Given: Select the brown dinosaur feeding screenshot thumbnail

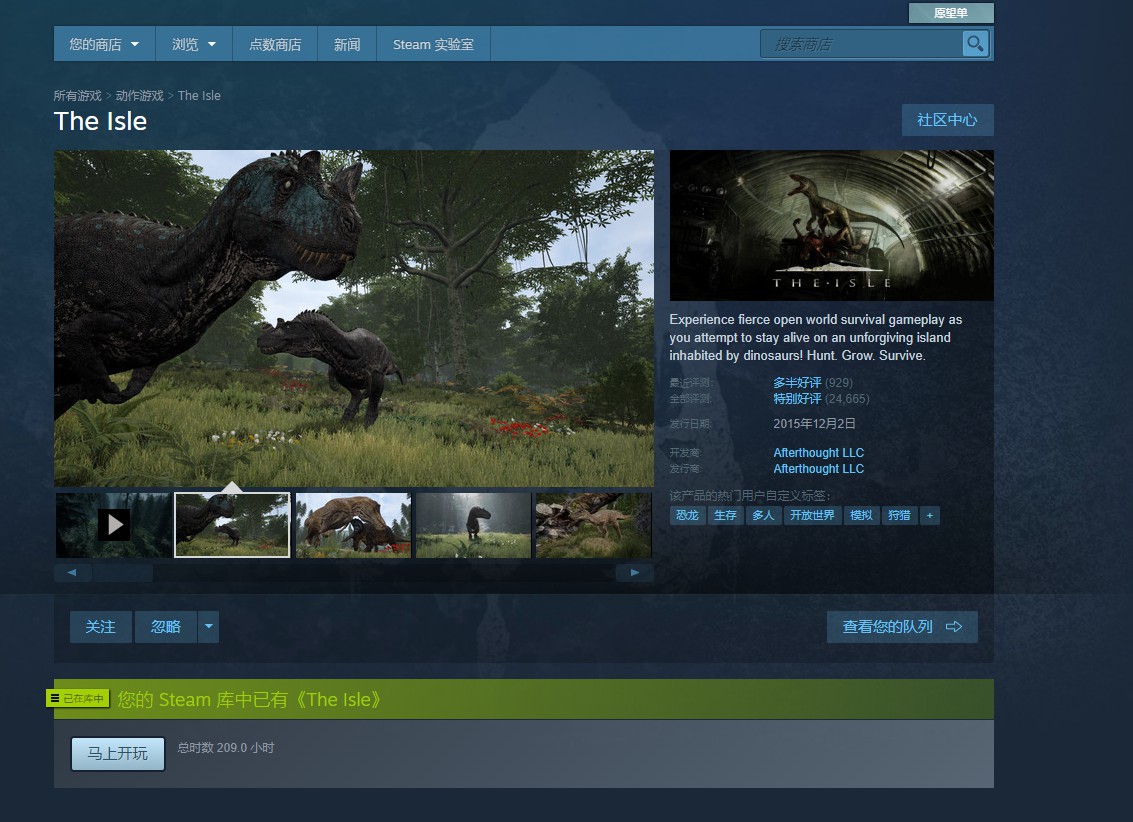Looking at the screenshot, I should [353, 525].
